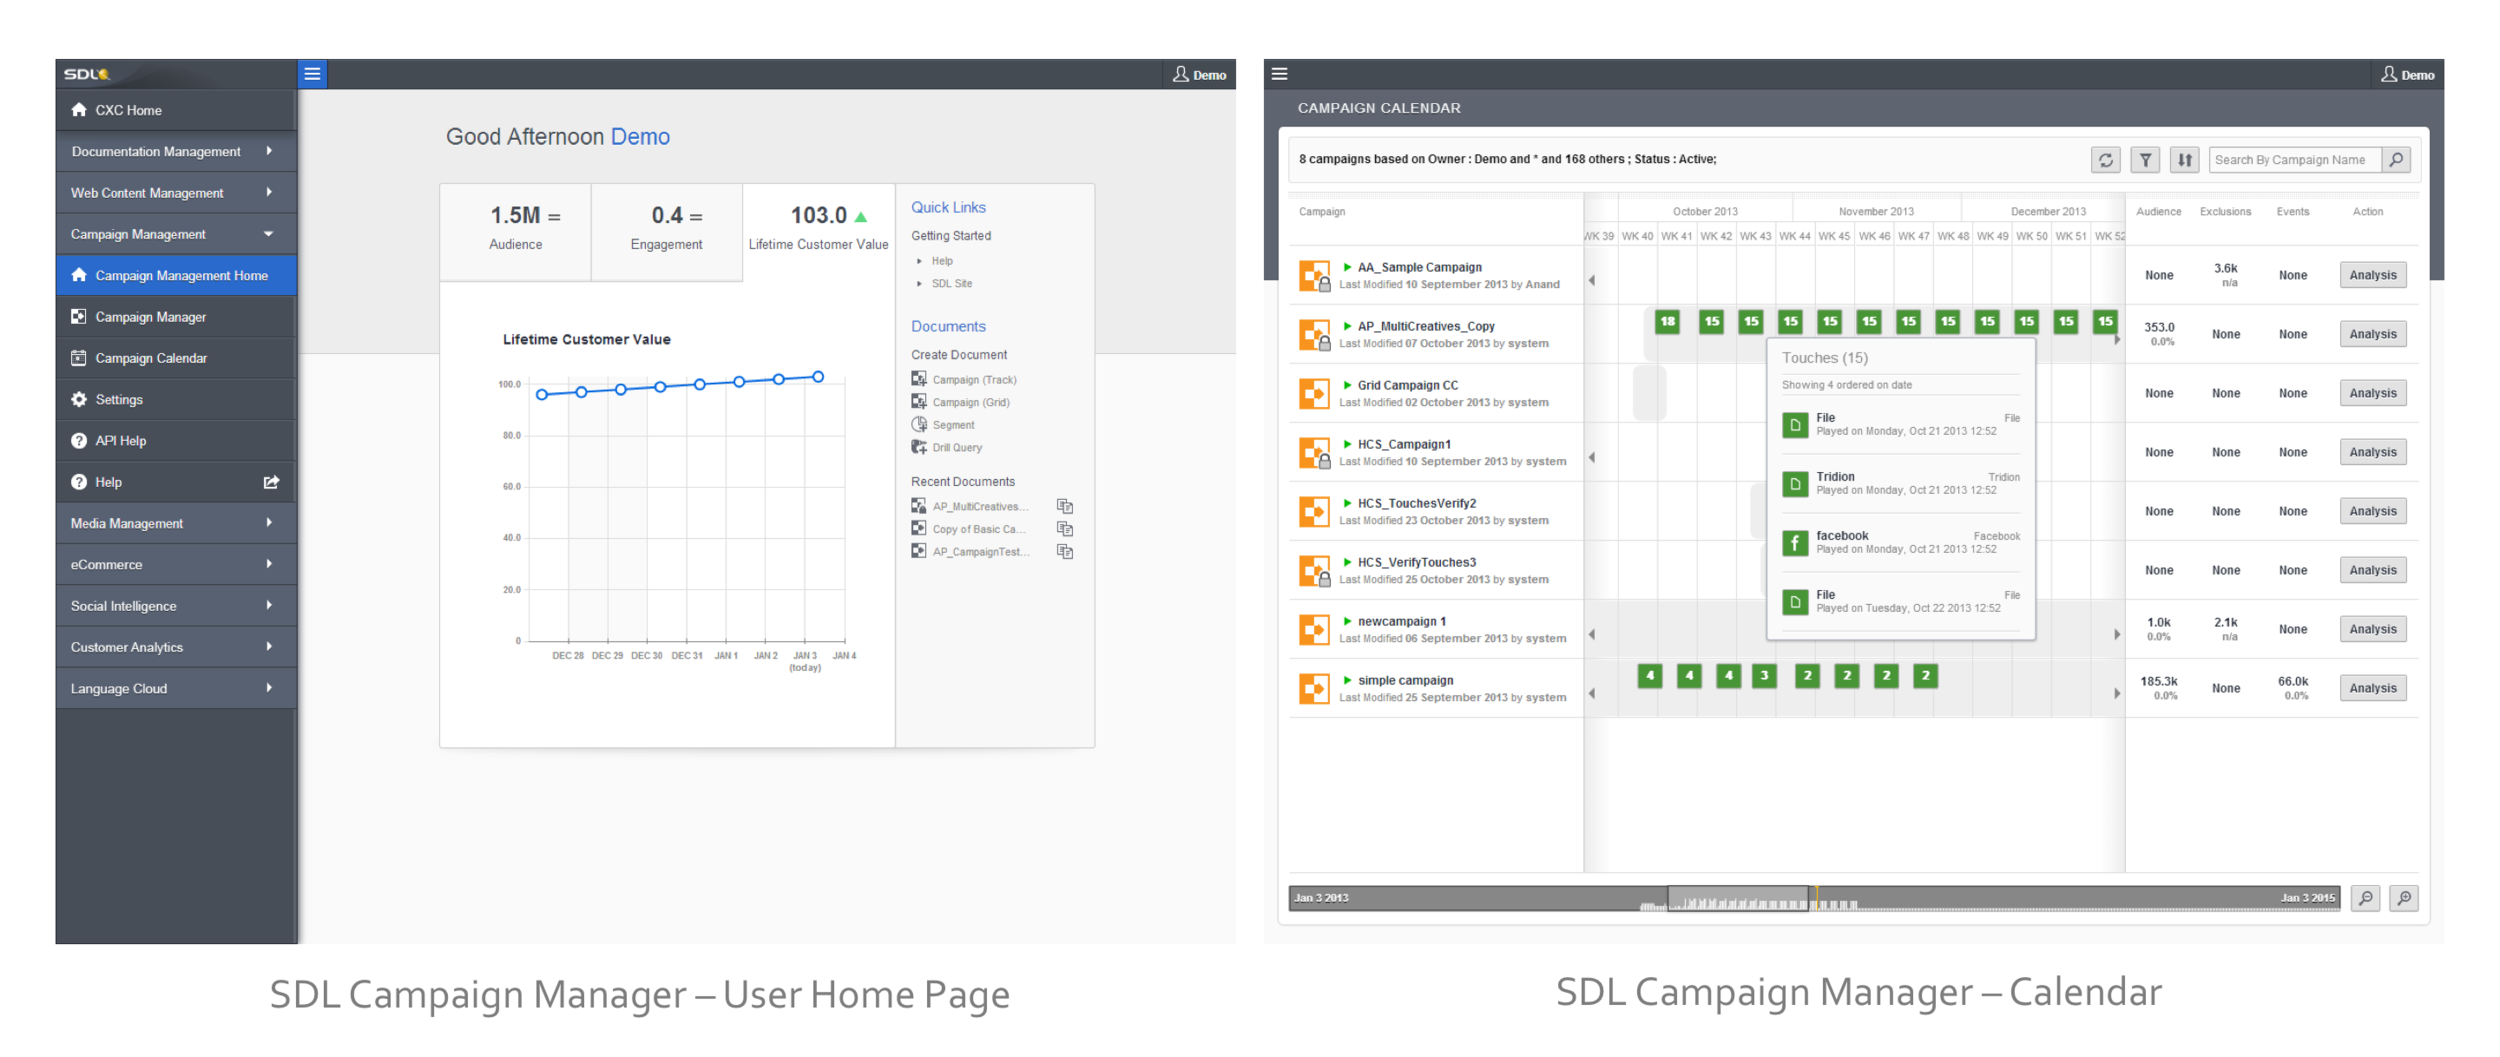This screenshot has width=2500, height=1057.
Task: Click 18 touches marker on AP_MultiCreatives_Copy
Action: (x=1667, y=321)
